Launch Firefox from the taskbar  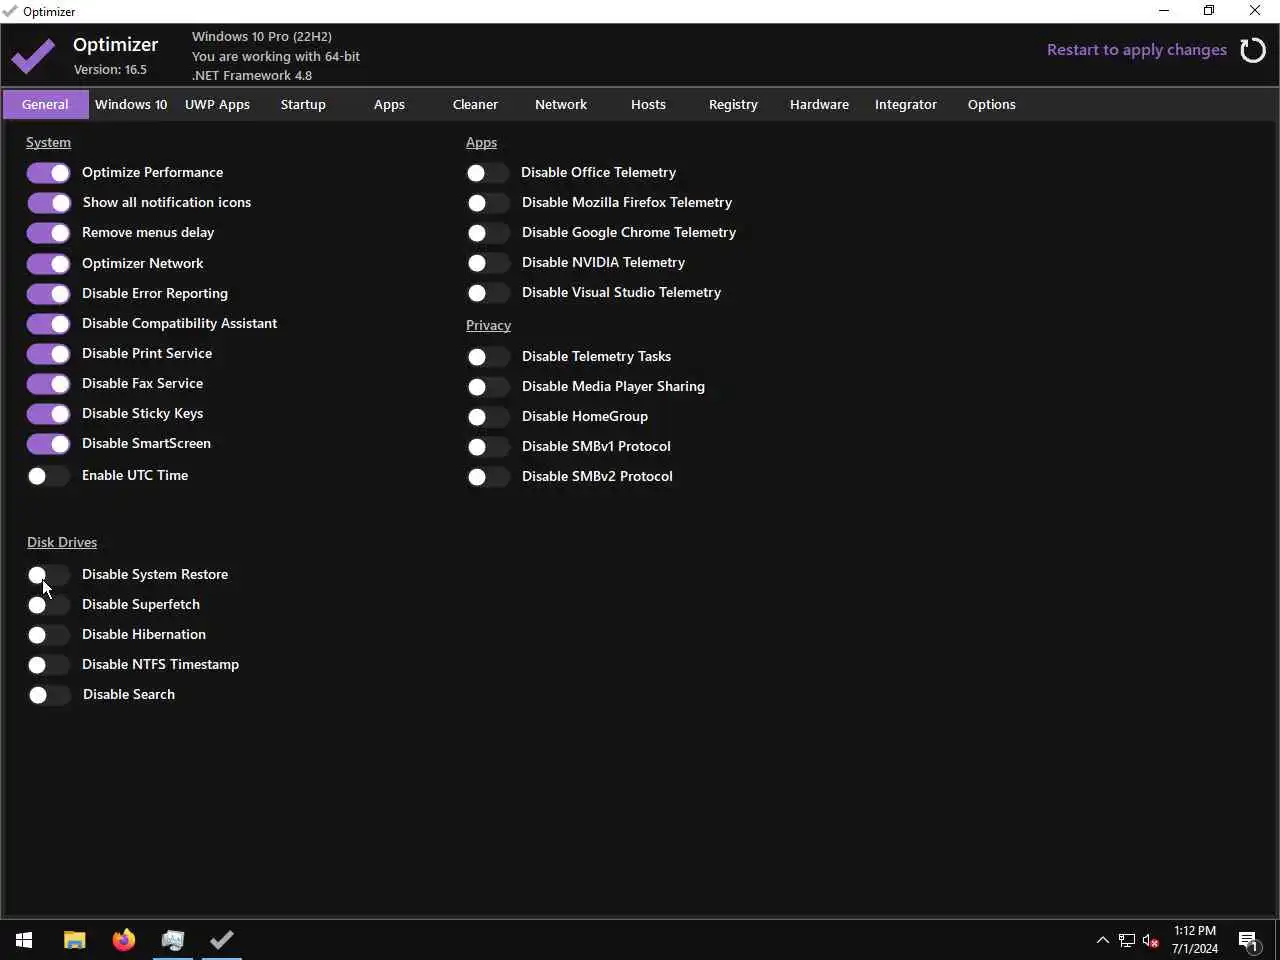coord(124,940)
